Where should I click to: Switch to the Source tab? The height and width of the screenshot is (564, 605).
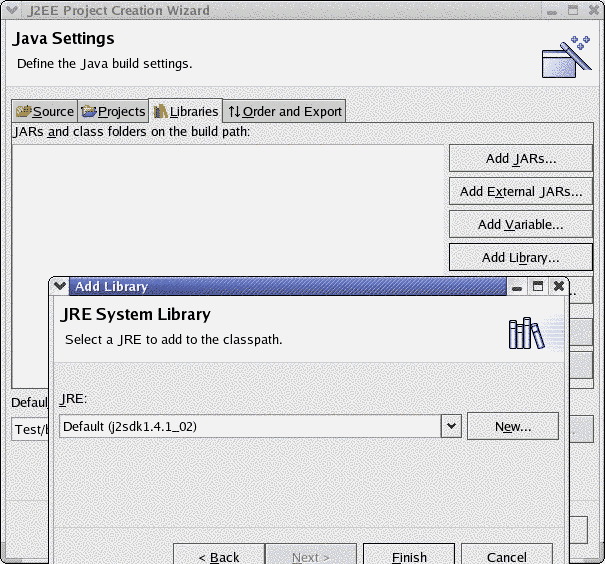(45, 111)
